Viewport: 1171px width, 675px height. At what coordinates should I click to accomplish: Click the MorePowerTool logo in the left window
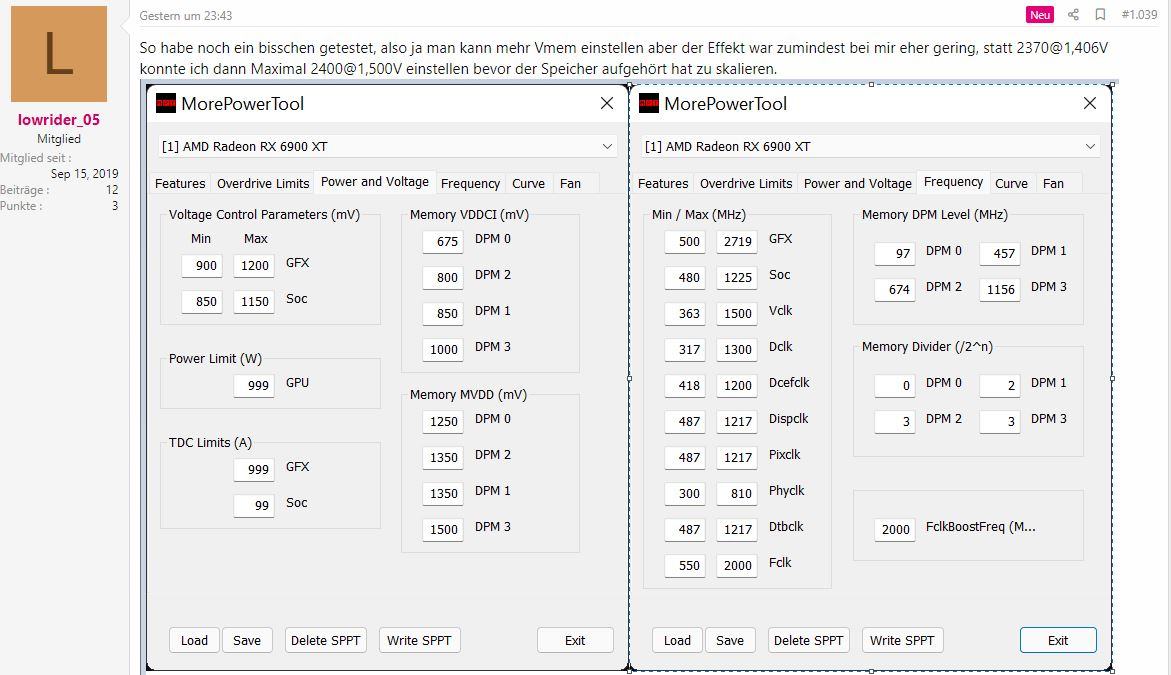point(166,104)
